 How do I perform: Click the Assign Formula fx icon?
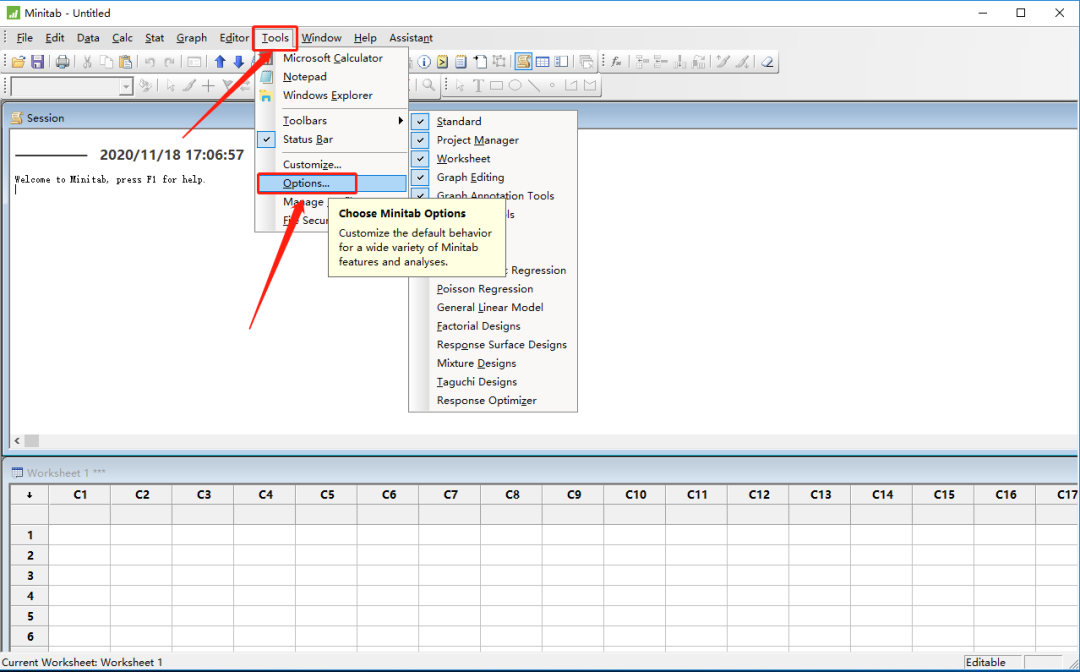tap(616, 62)
